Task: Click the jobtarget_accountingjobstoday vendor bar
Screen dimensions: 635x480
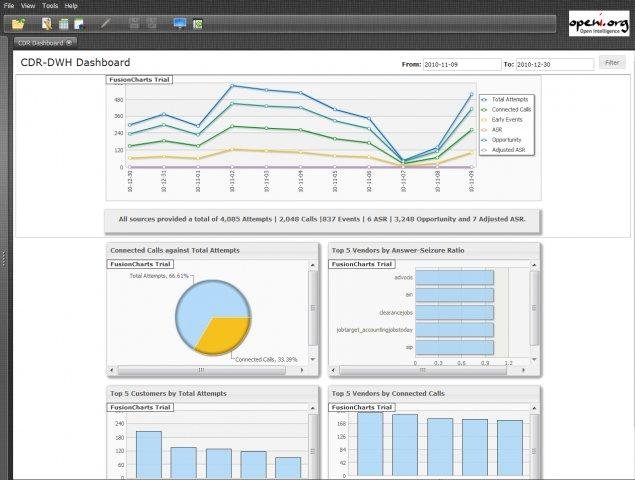Action: coord(454,330)
